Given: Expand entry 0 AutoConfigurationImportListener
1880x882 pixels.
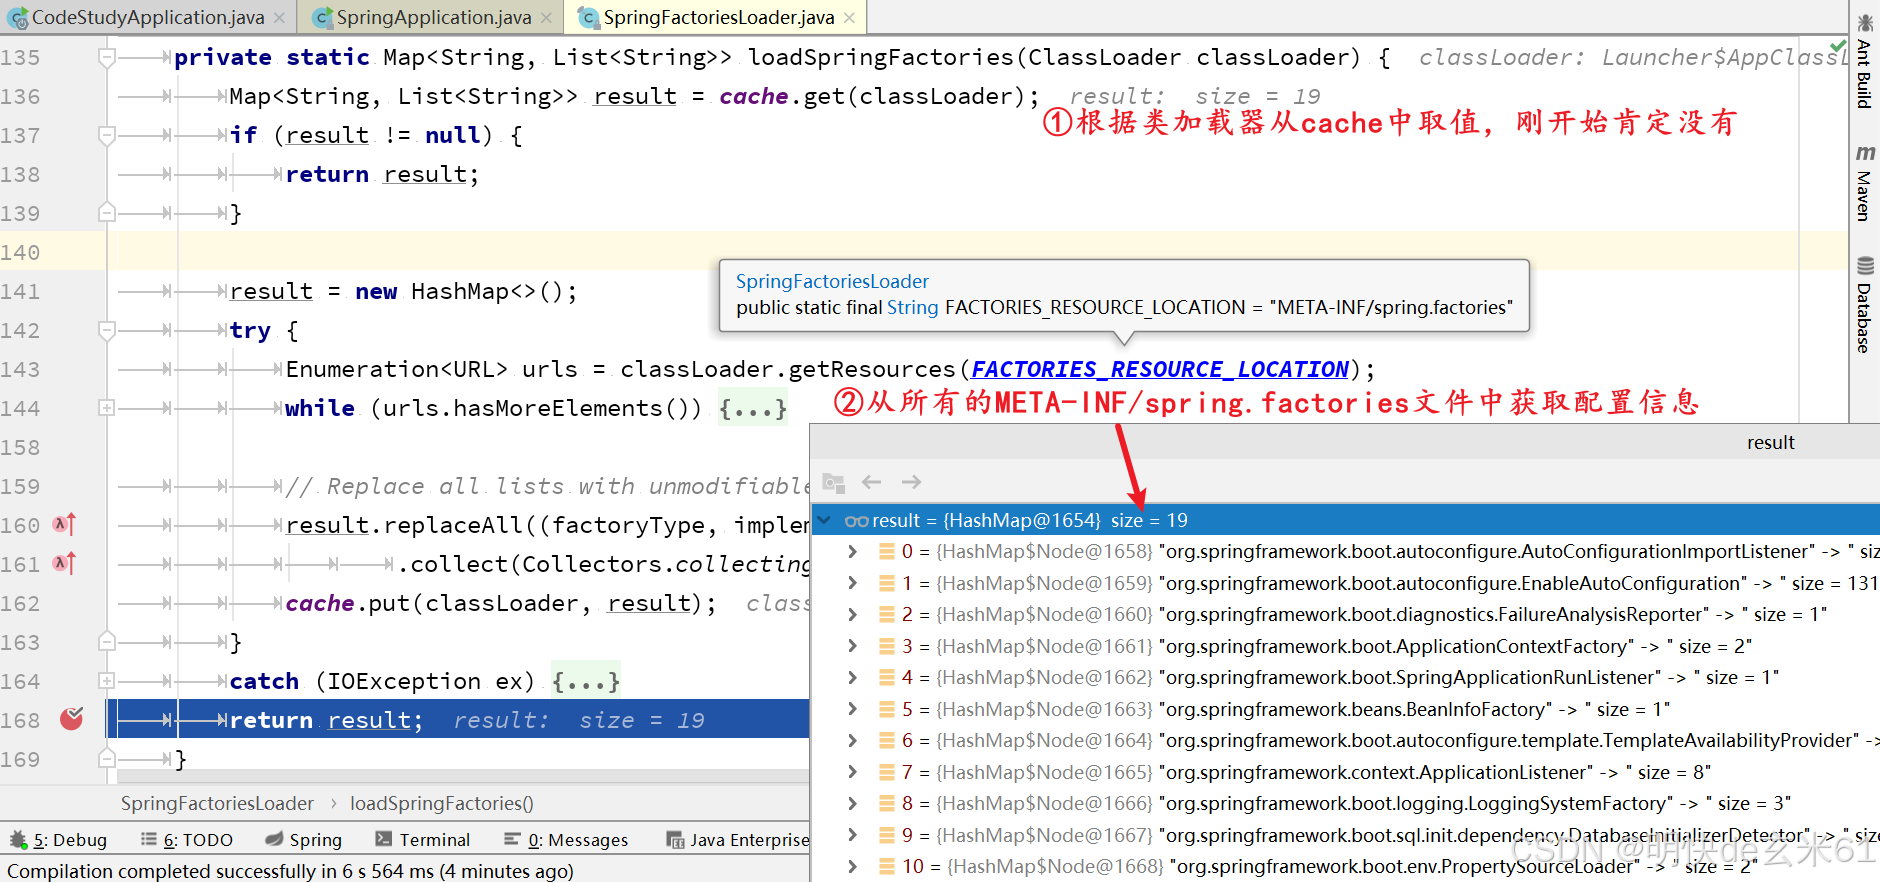Looking at the screenshot, I should tap(852, 551).
